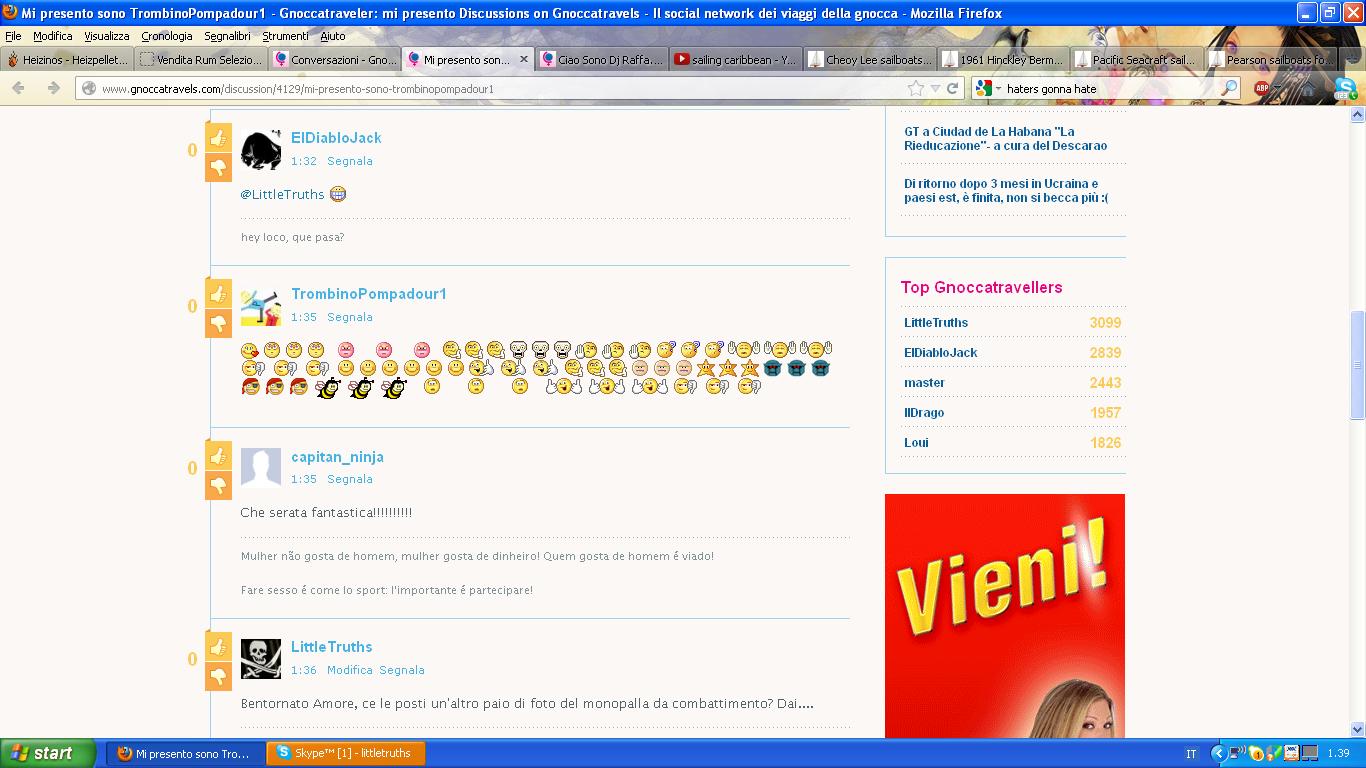Click Segnala under capitan_ninja's post
The image size is (1366, 768).
click(x=350, y=479)
